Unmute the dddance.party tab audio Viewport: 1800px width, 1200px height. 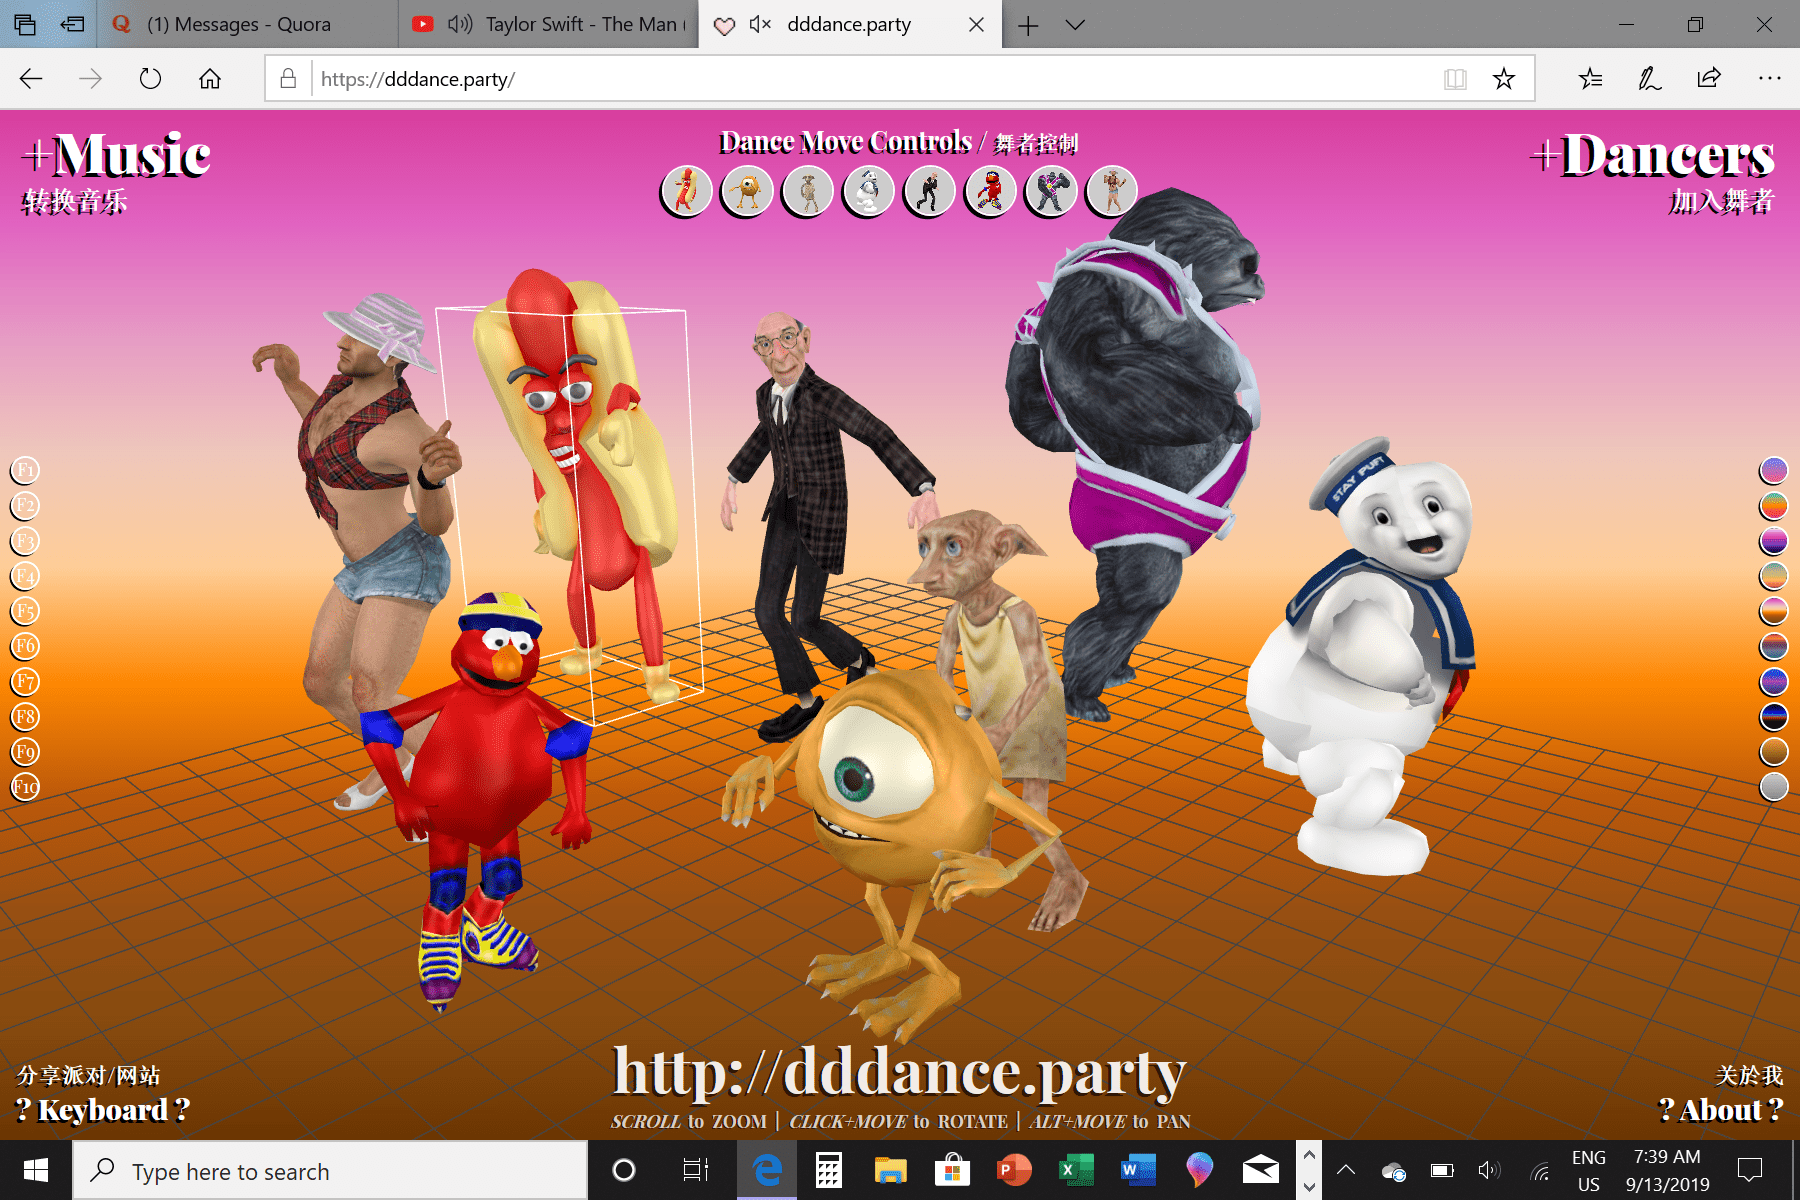(760, 24)
